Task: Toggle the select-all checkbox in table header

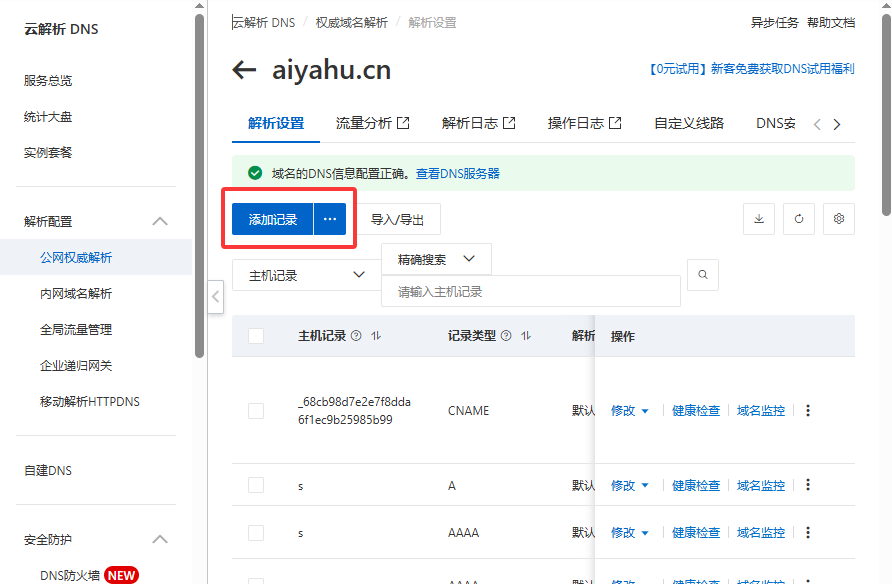Action: [256, 336]
